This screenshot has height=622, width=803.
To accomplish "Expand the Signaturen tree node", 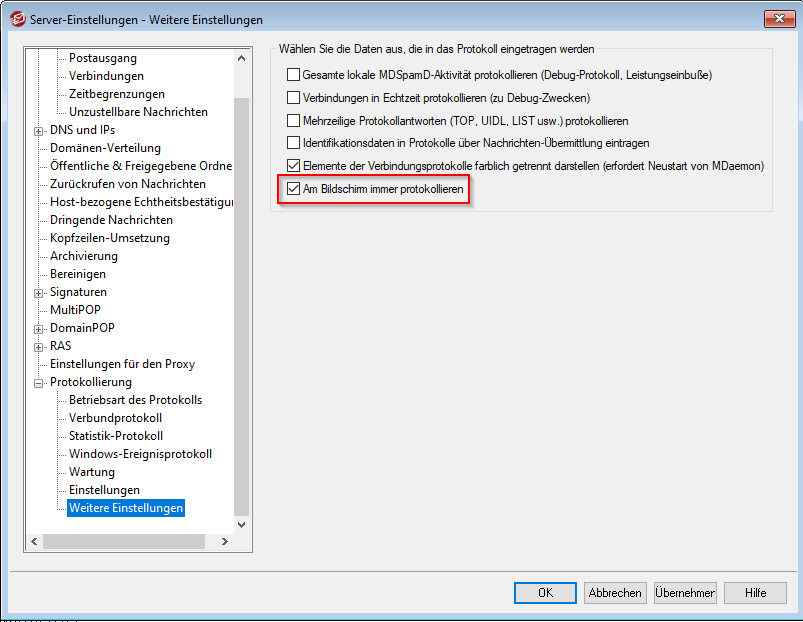I will pos(39,292).
